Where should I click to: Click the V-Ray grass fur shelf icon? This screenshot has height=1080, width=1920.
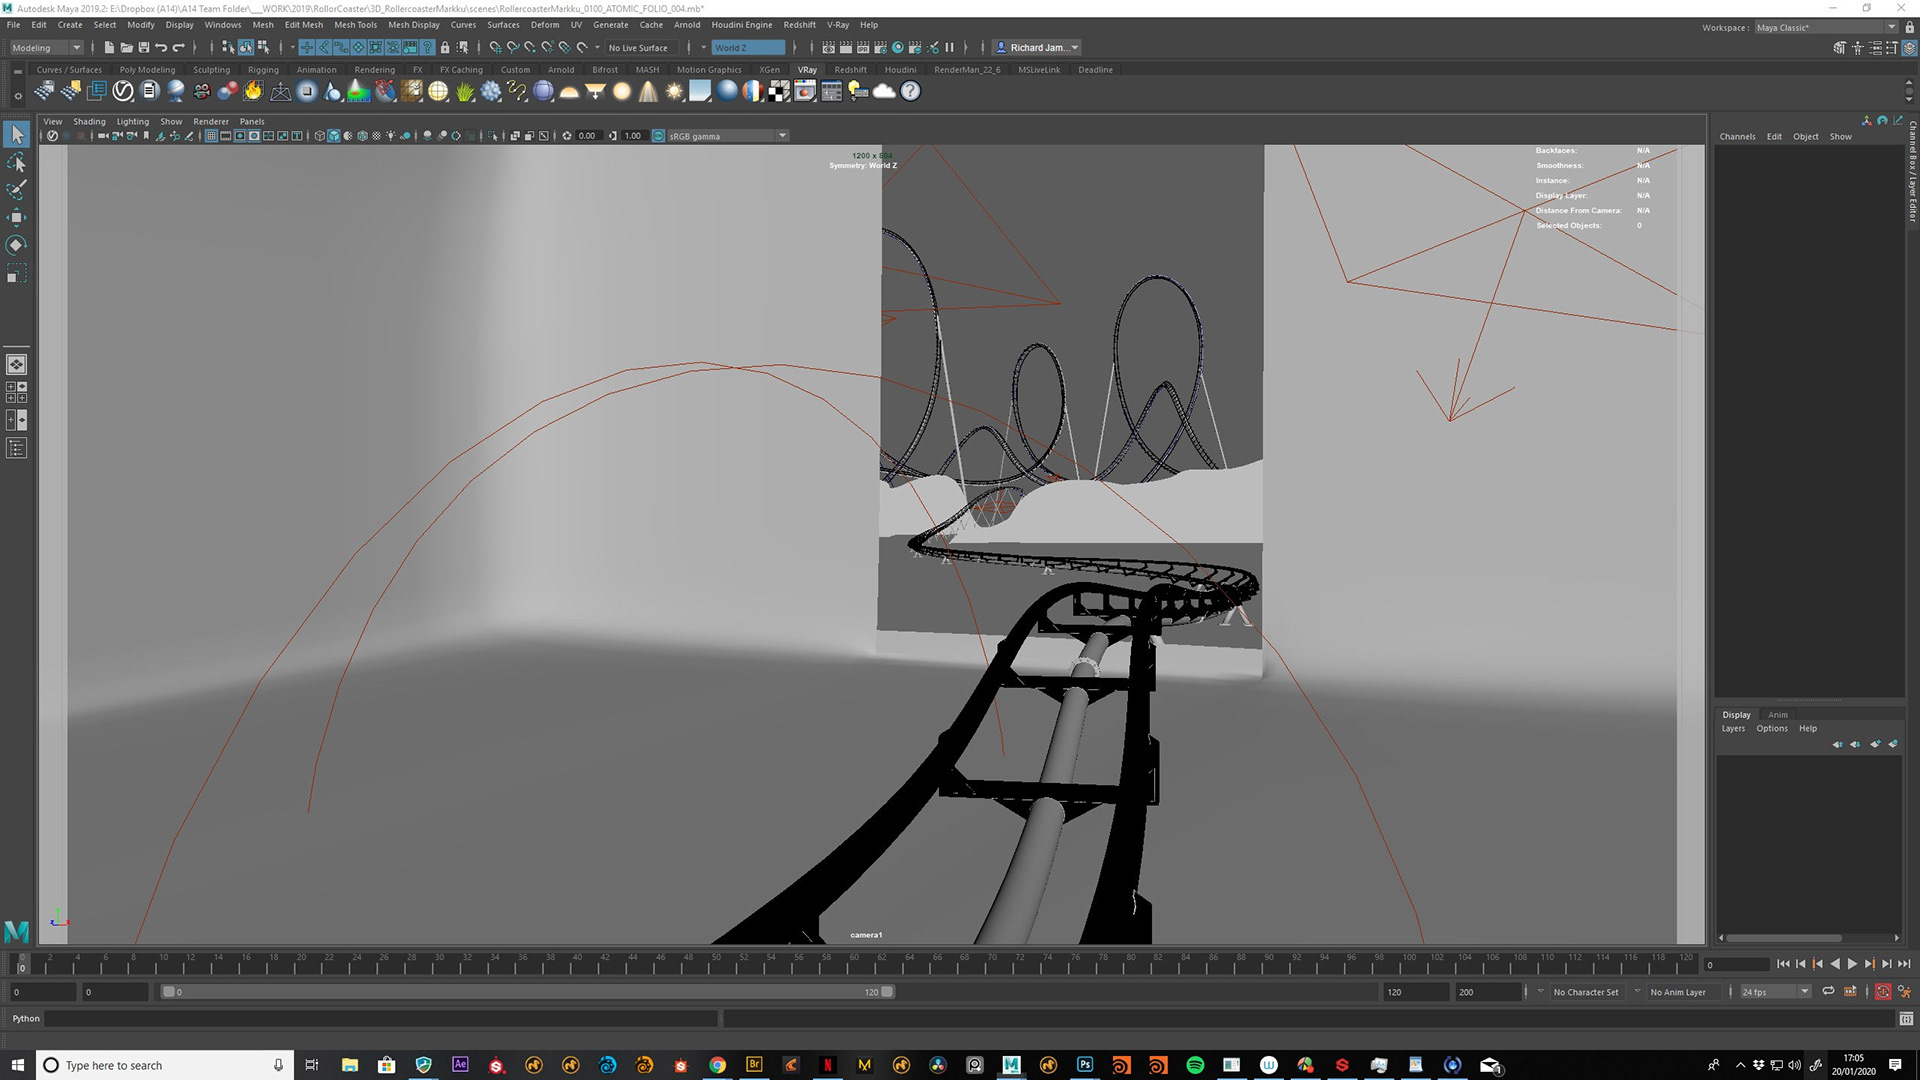coord(465,91)
